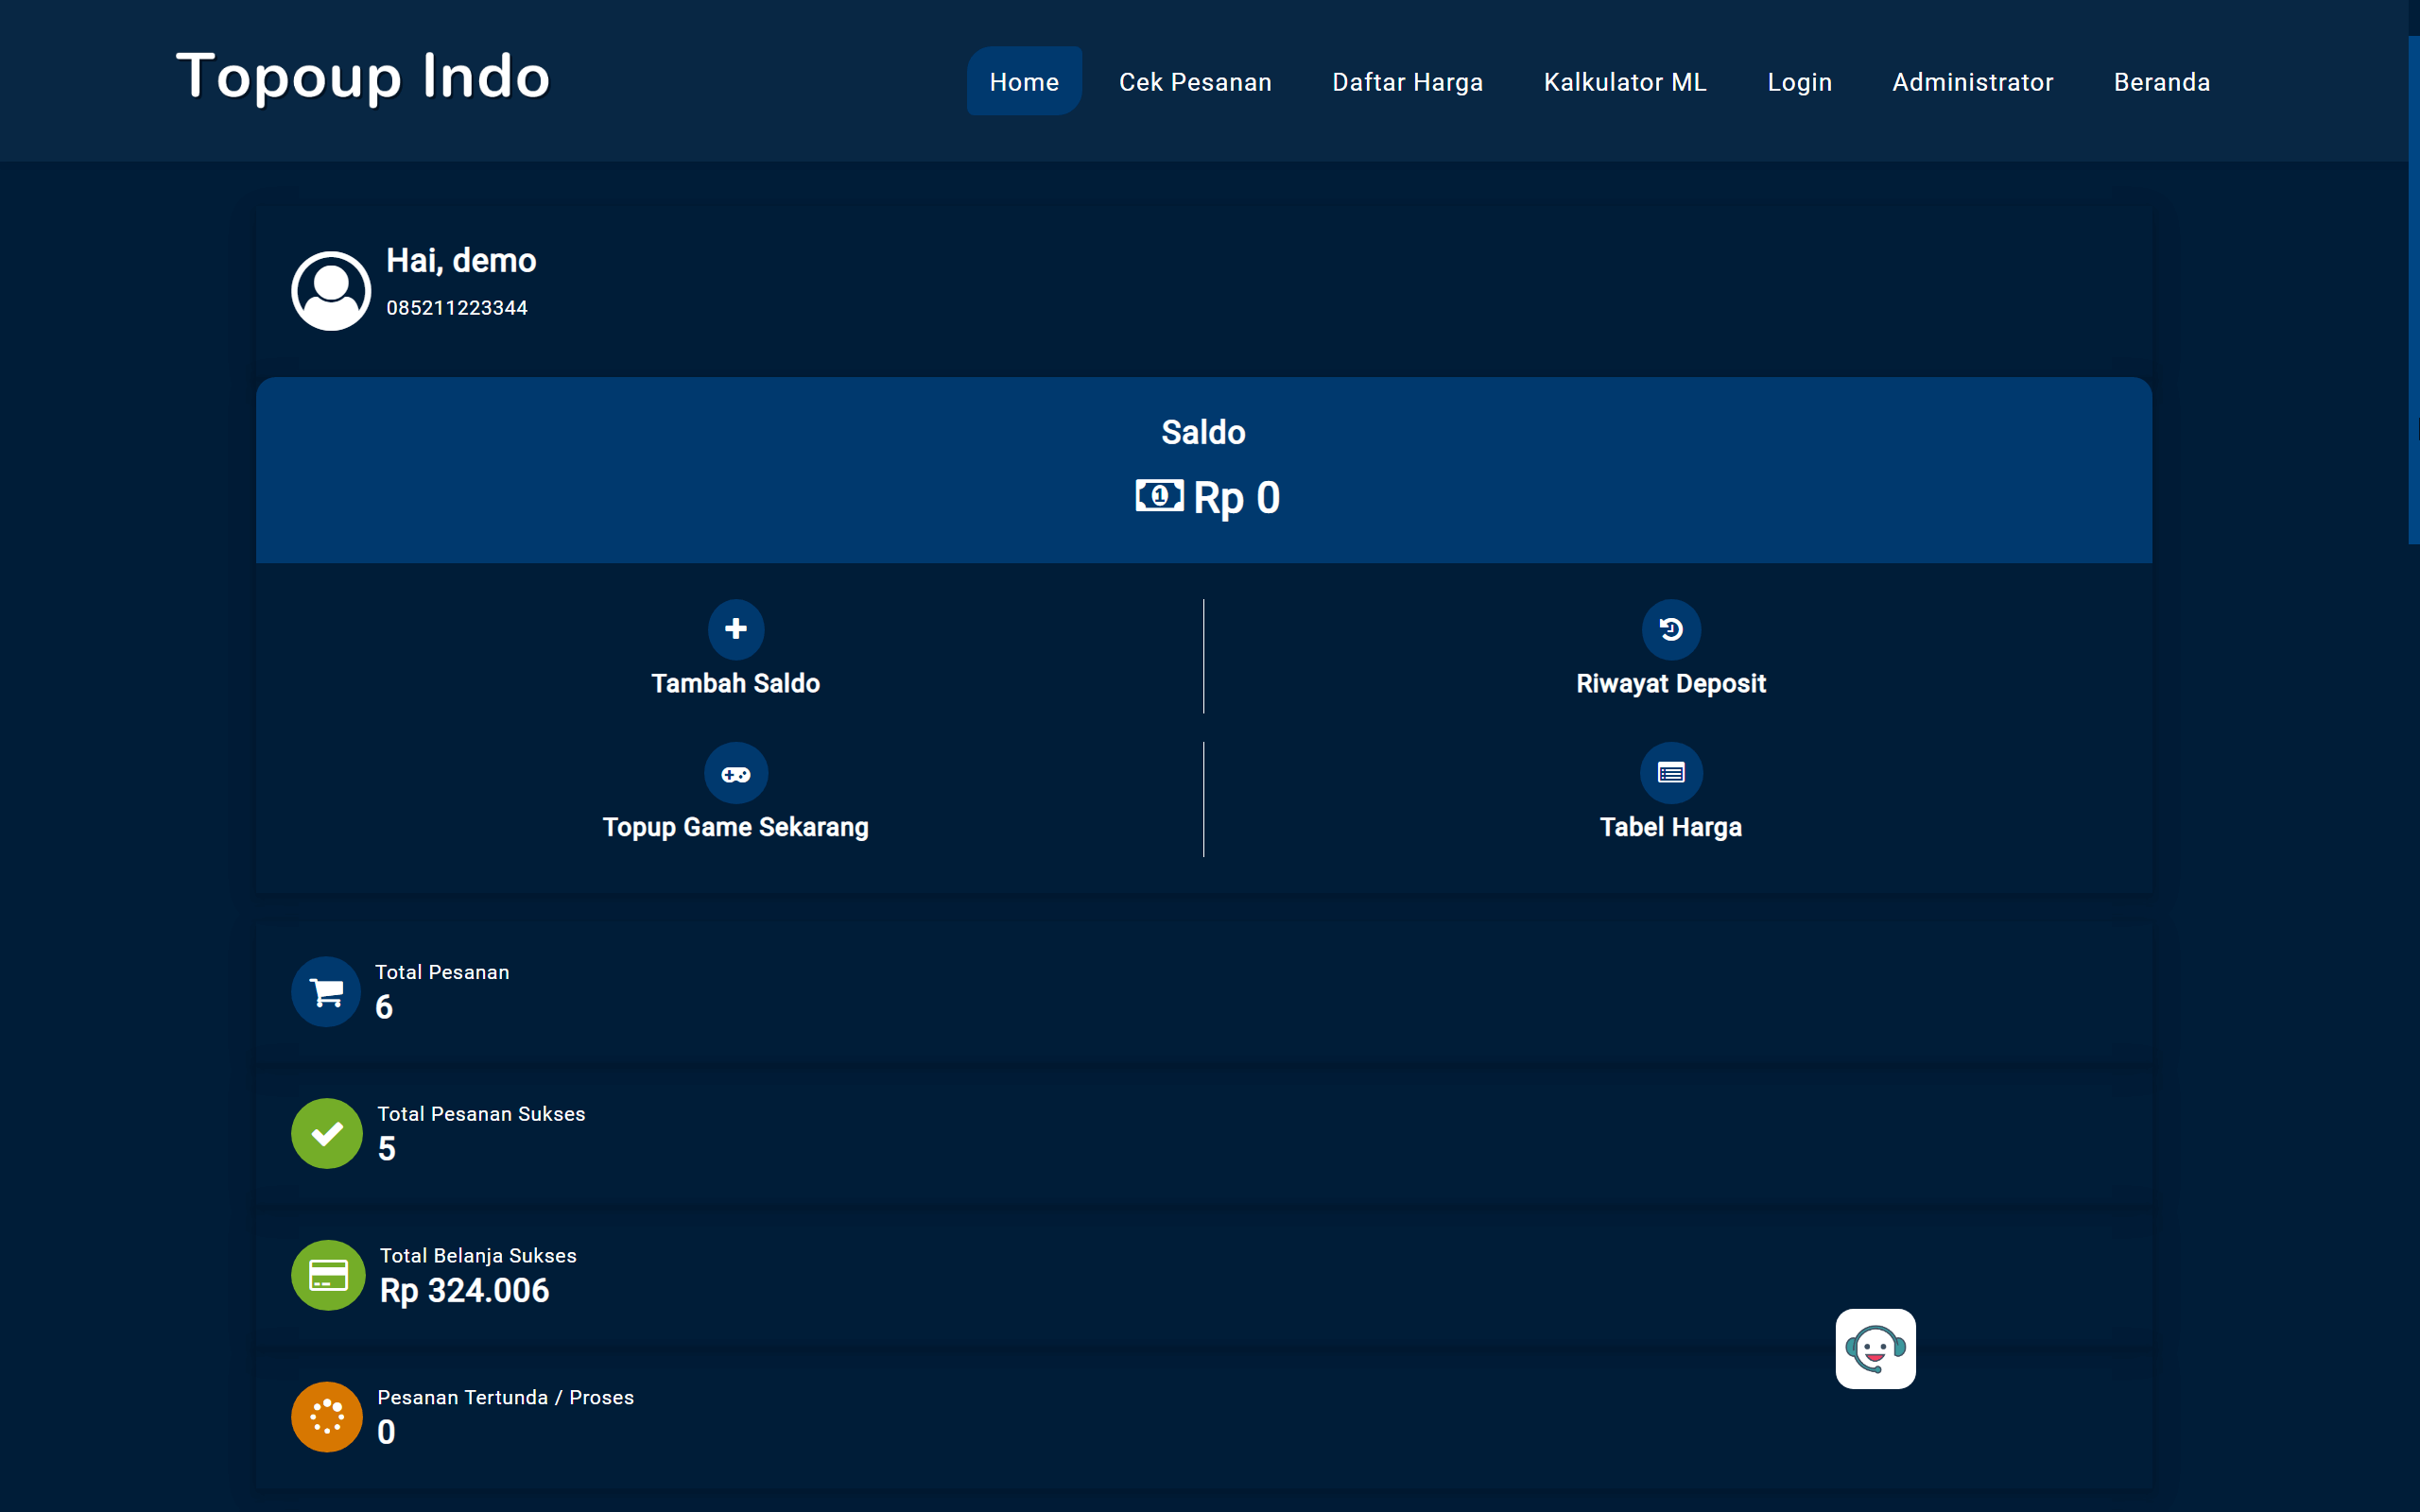Click the shopping cart icon for Total Pesanan
The image size is (2420, 1512).
pos(326,991)
